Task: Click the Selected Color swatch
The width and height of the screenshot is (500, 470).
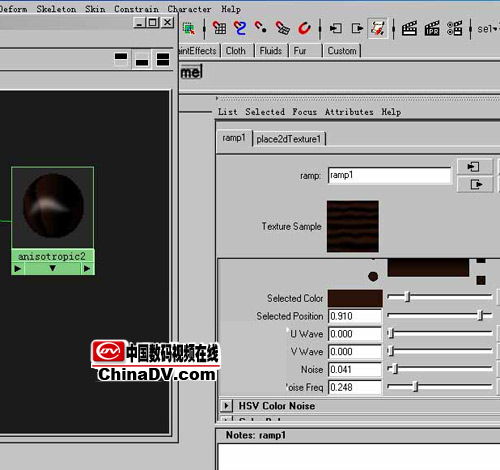Action: click(355, 298)
